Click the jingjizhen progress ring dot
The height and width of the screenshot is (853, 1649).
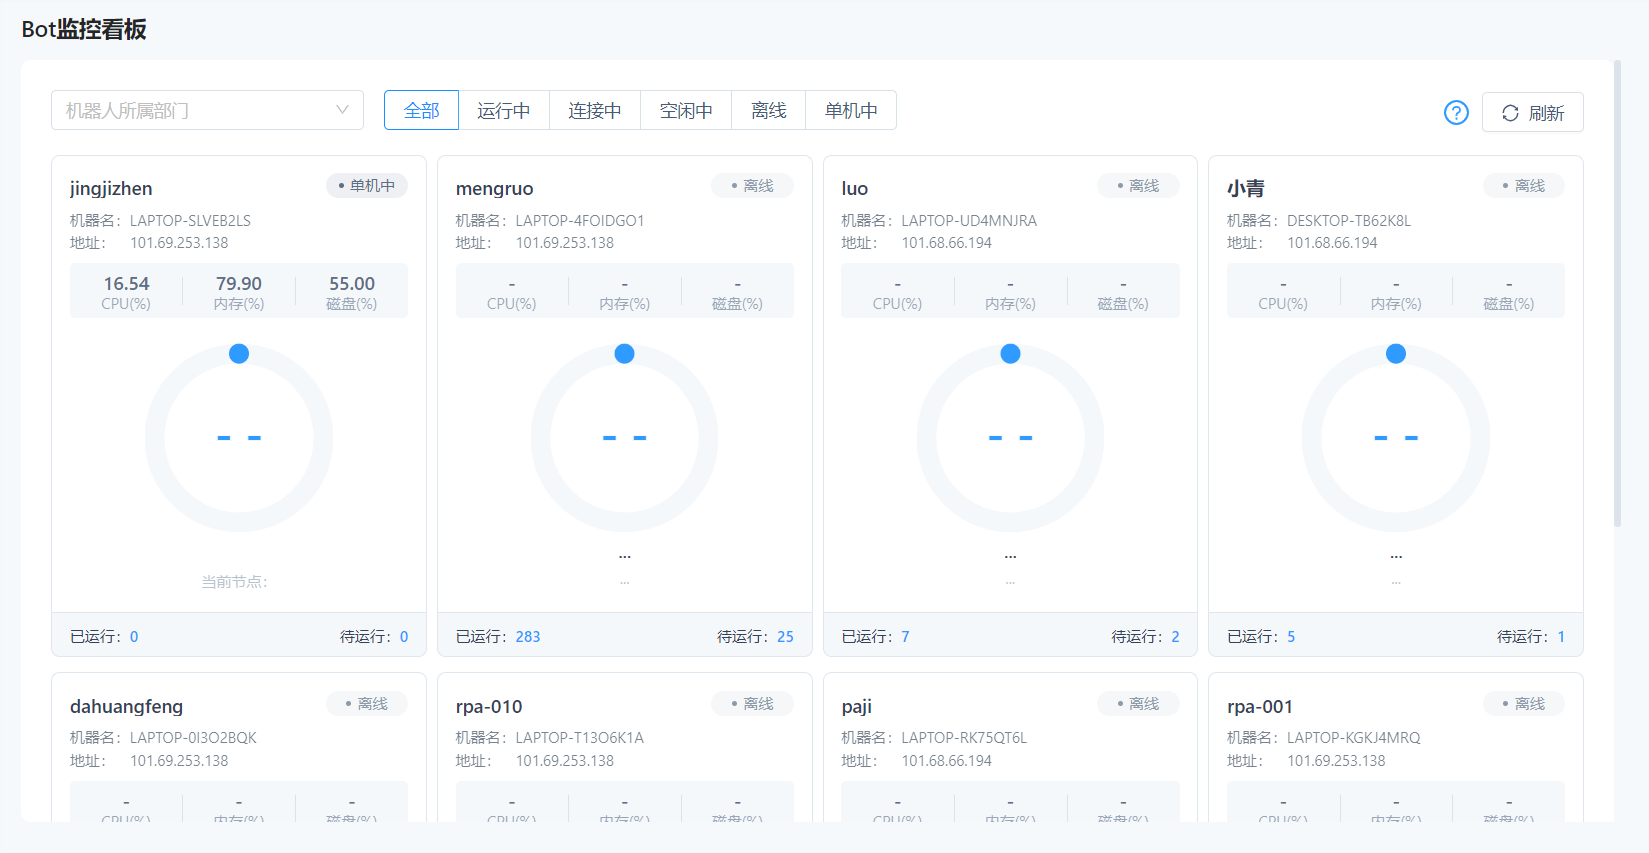point(239,354)
